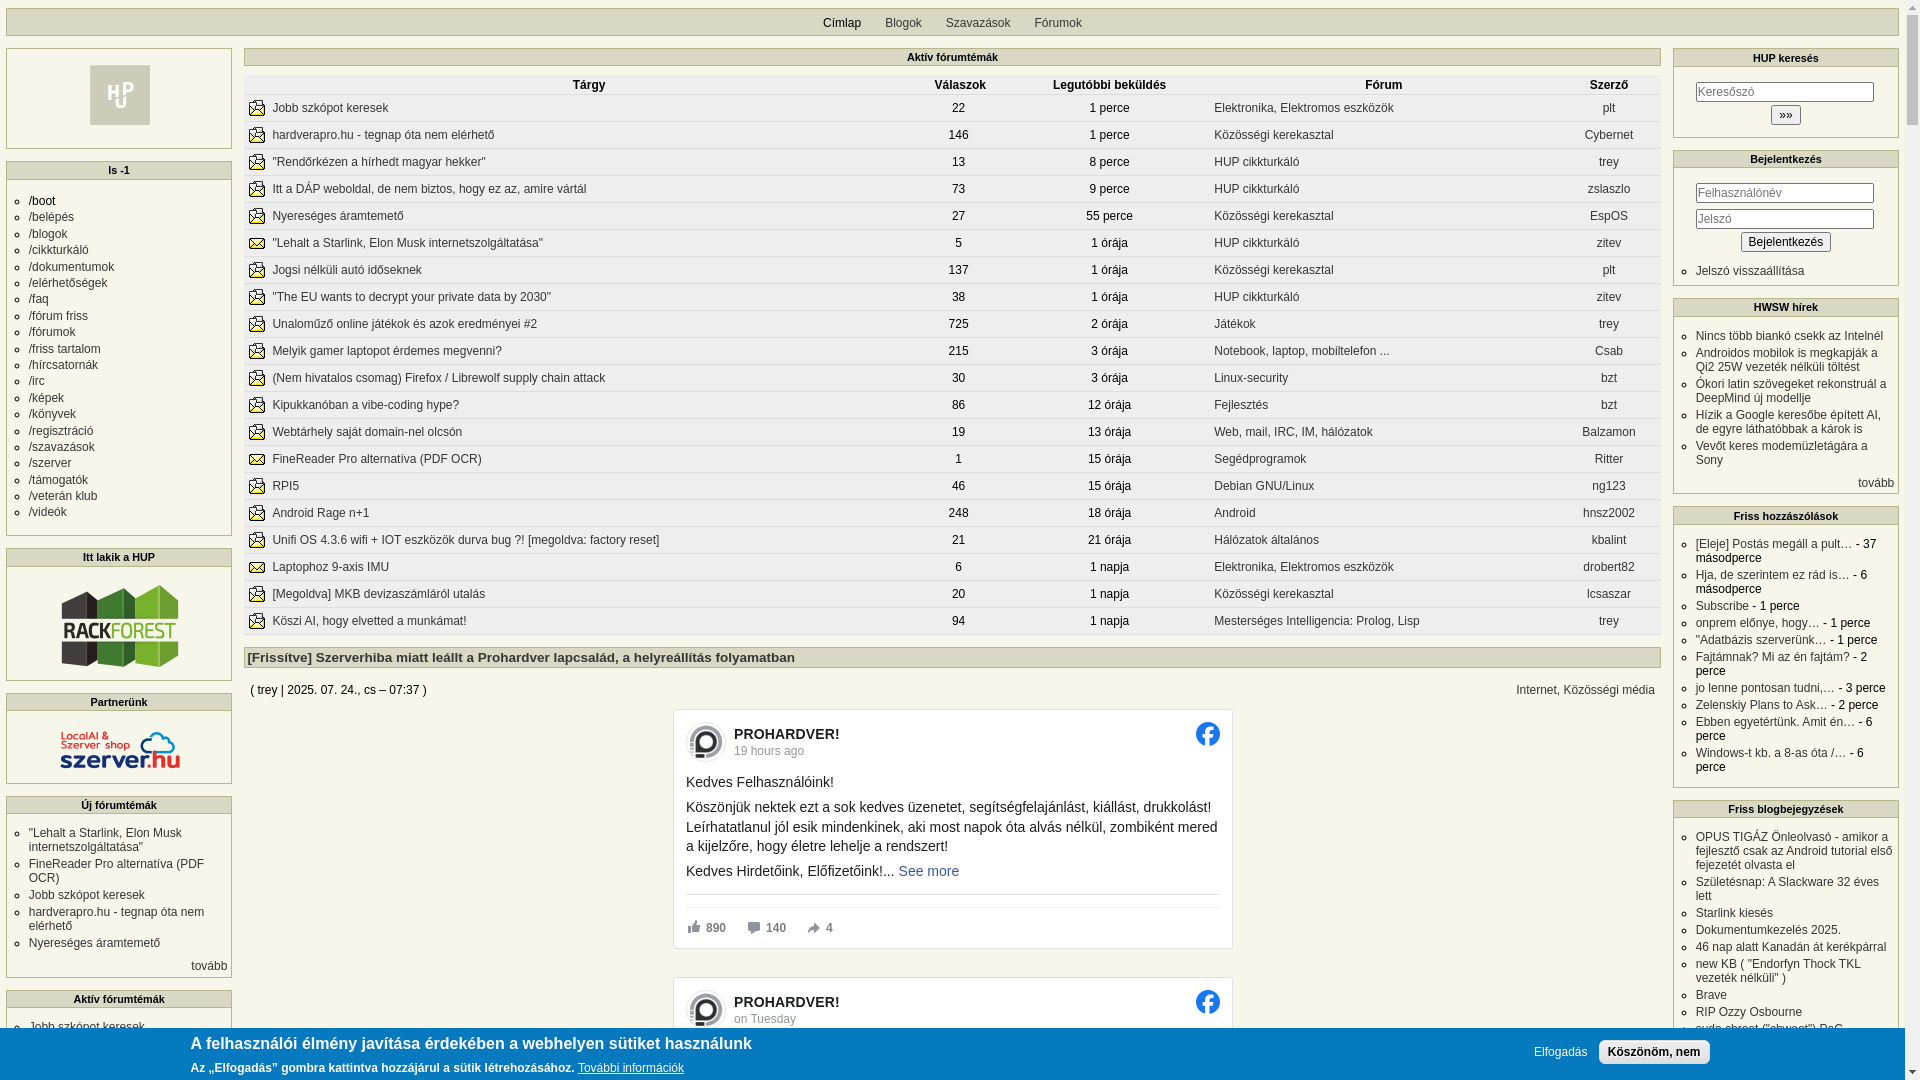1920x1080 pixels.
Task: Click the like icon showing 890
Action: click(x=694, y=927)
